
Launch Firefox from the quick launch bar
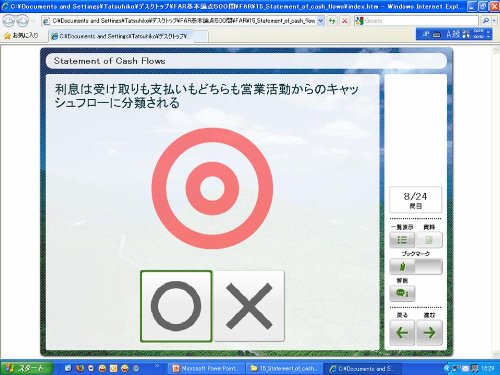79,368
